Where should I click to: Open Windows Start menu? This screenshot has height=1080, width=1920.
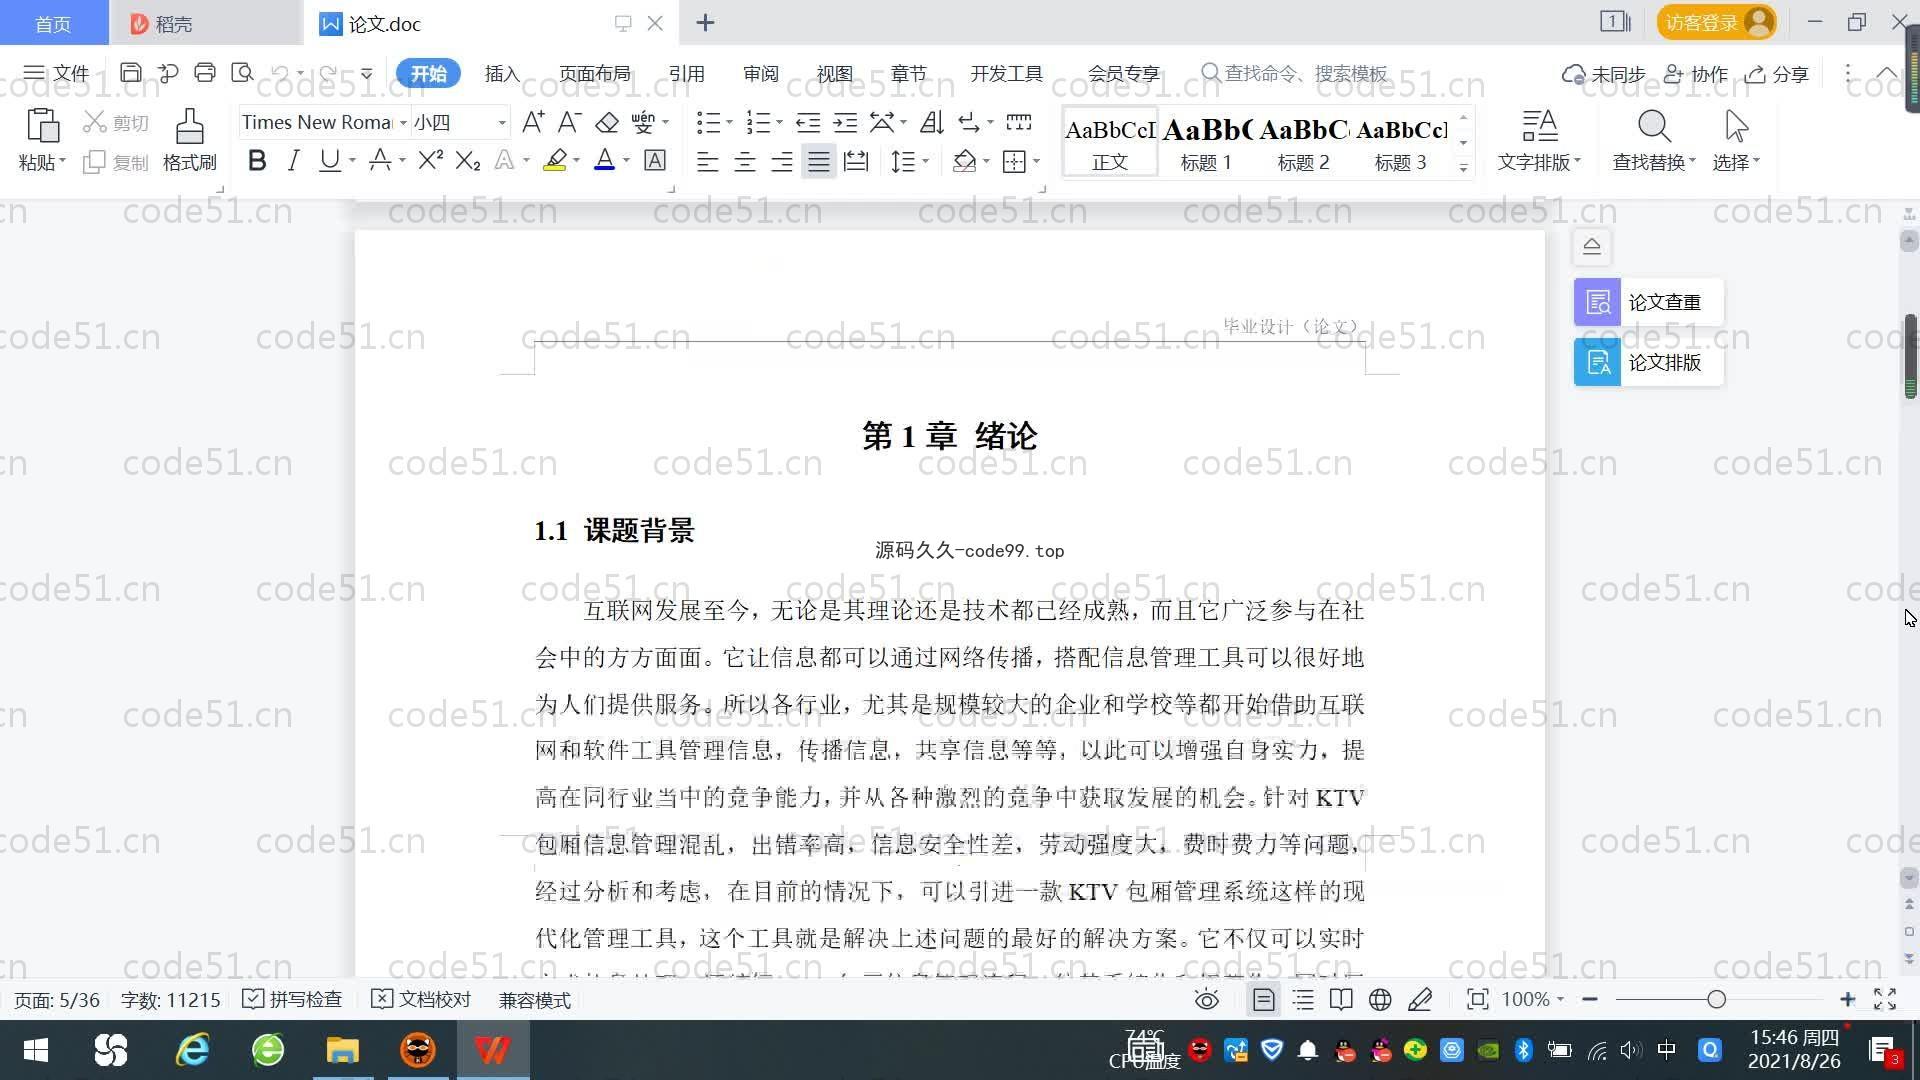point(36,1050)
